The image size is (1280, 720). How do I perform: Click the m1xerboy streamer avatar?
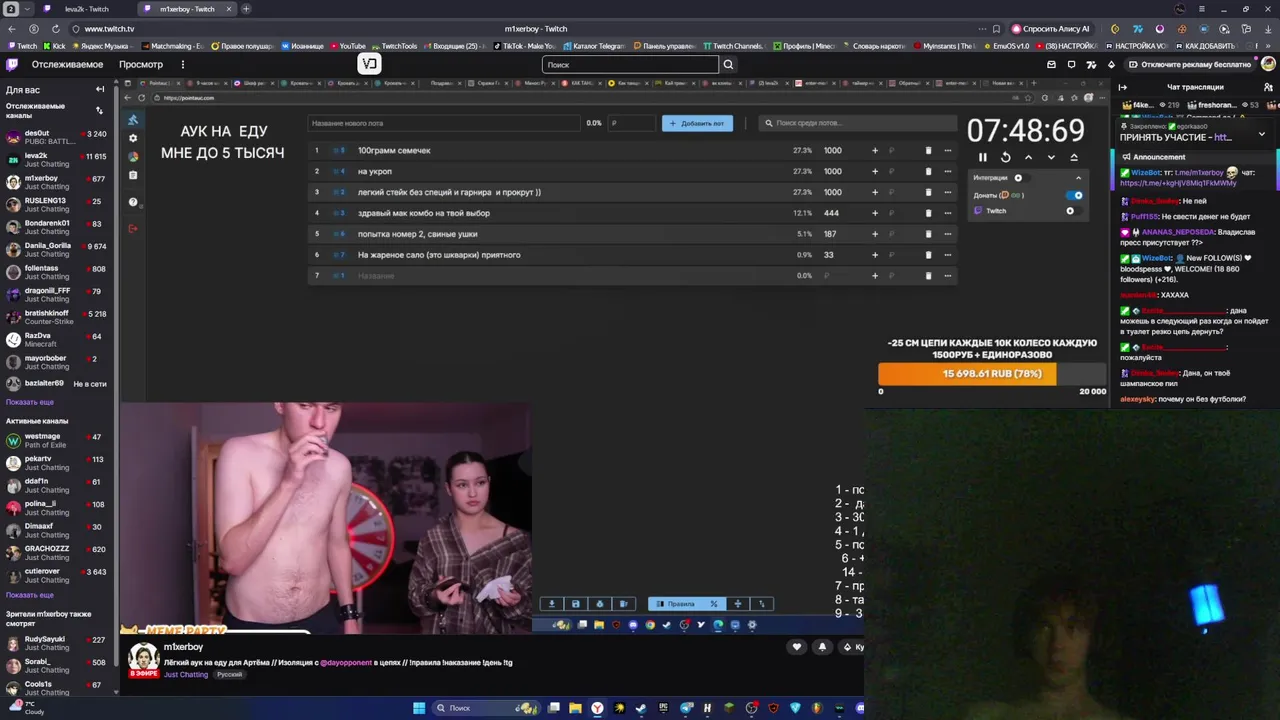point(144,657)
